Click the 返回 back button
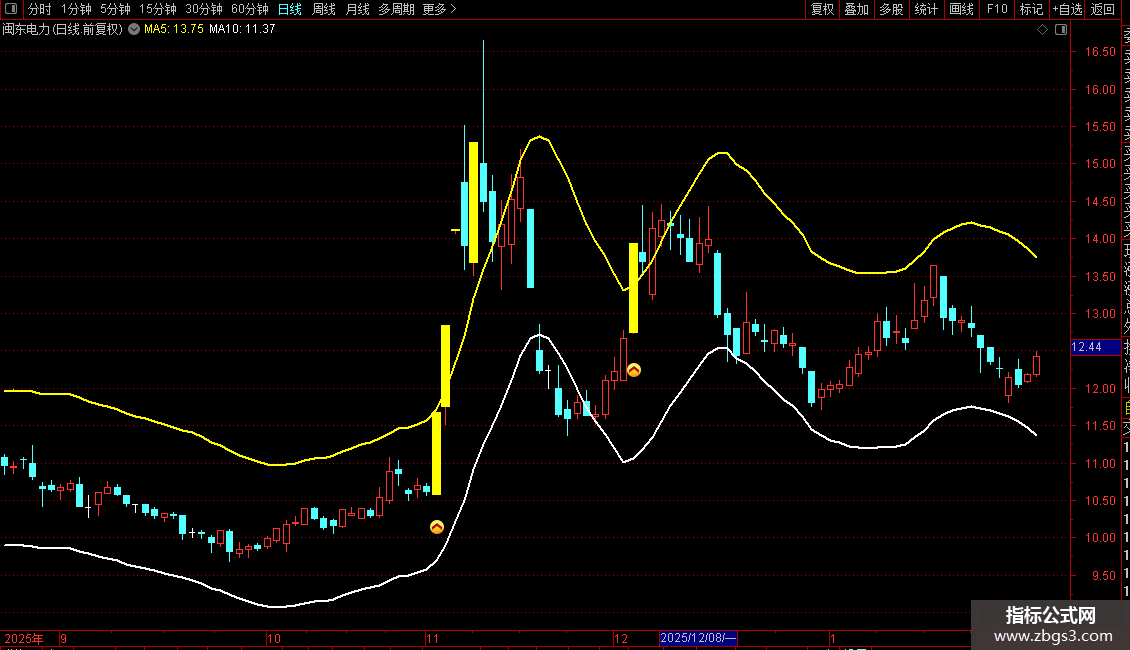1130x650 pixels. [x=1103, y=9]
